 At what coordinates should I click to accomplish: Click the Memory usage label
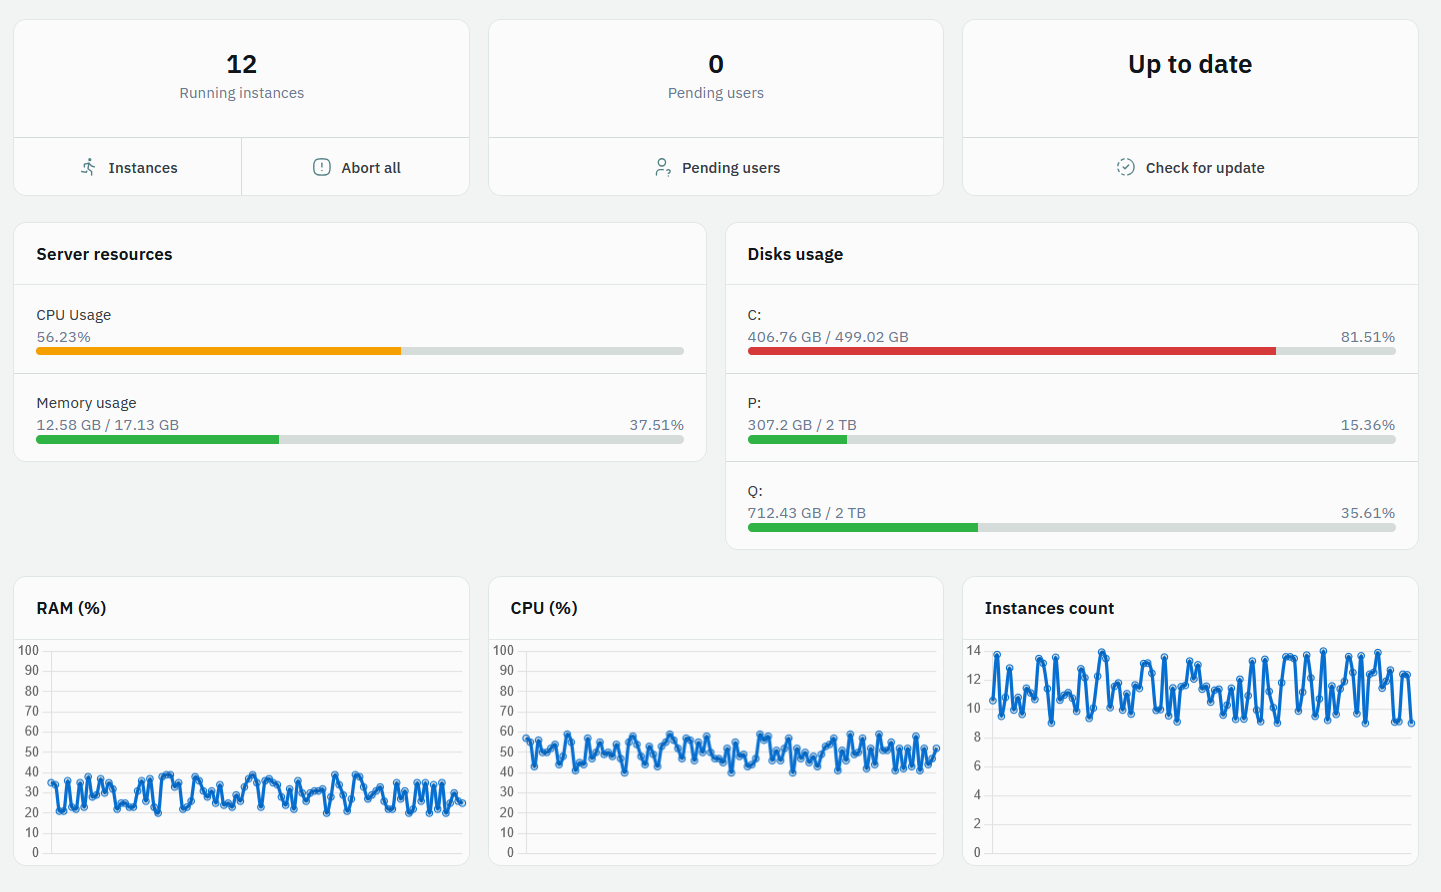tap(86, 403)
